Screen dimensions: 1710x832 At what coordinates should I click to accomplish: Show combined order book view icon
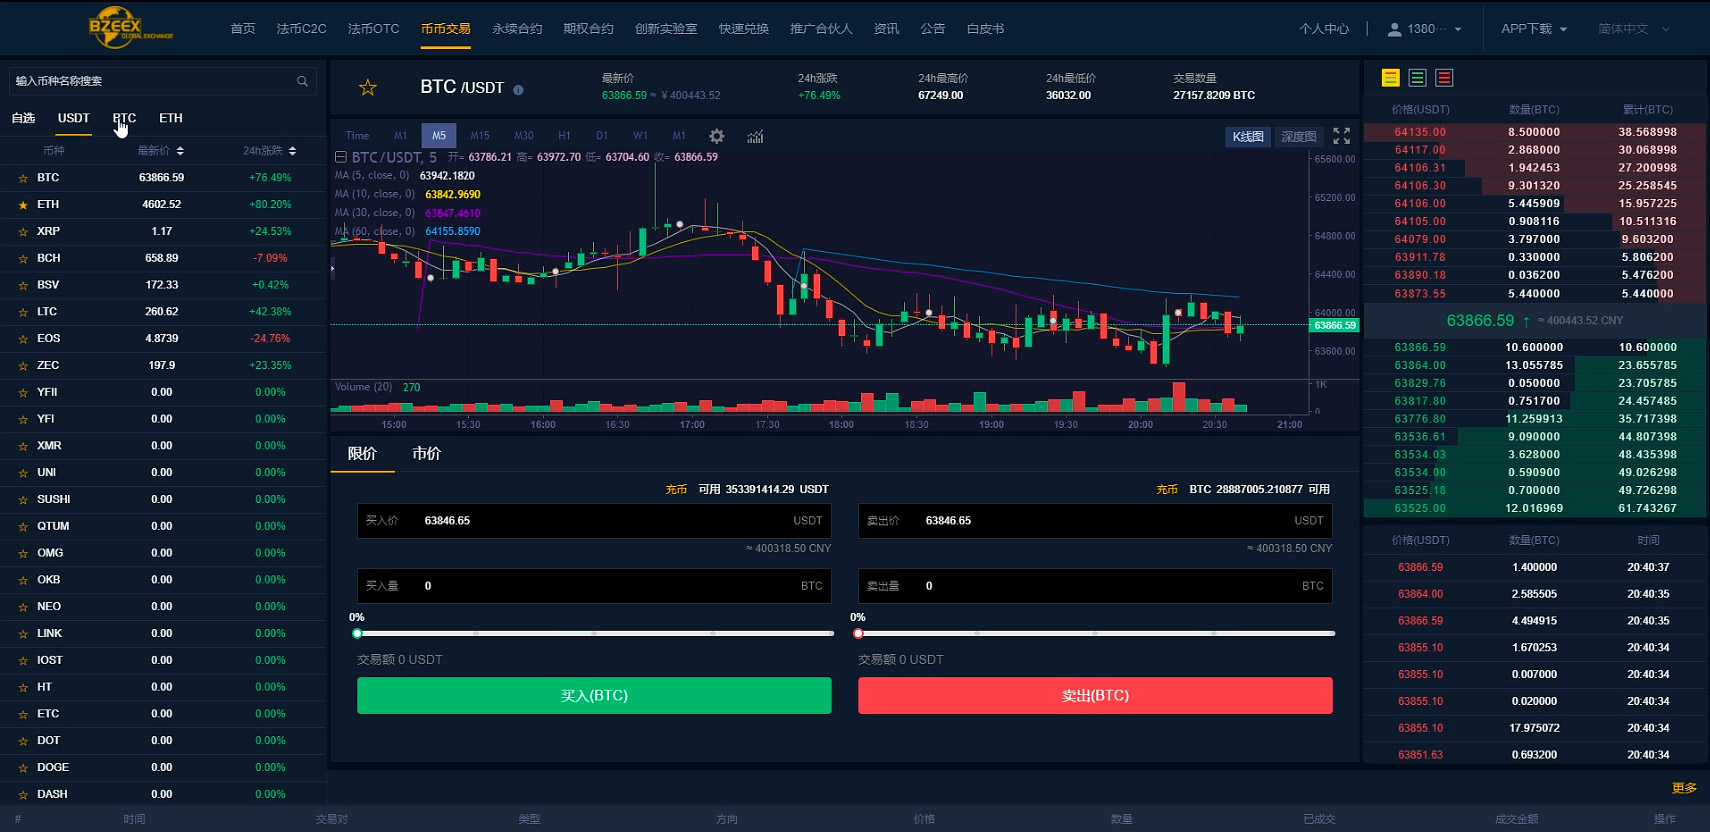(1390, 78)
